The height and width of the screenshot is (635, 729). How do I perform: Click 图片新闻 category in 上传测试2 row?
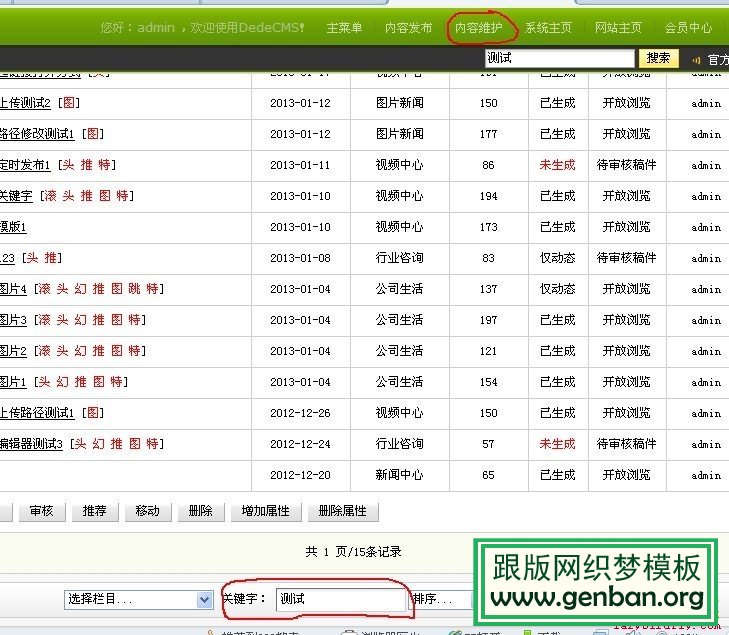(x=399, y=103)
